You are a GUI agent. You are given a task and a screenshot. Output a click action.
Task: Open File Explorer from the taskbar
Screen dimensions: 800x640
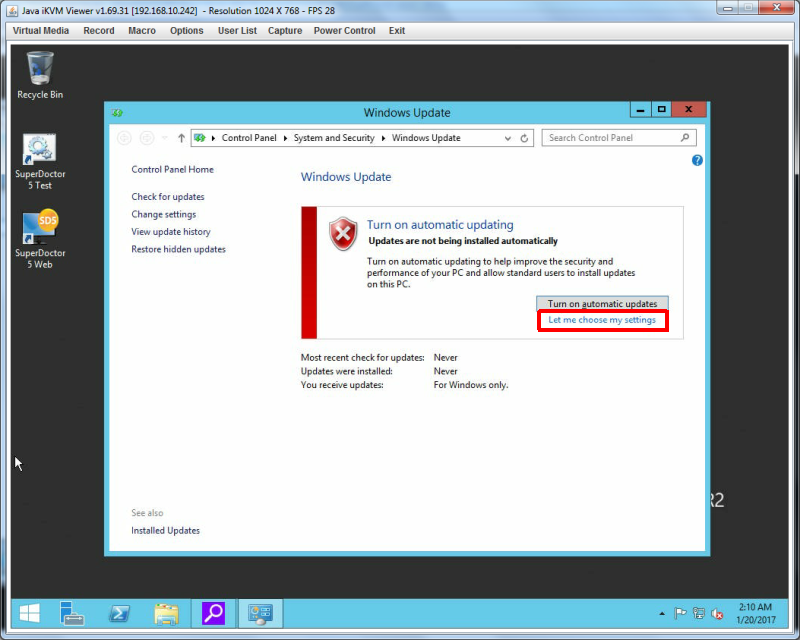coord(166,613)
